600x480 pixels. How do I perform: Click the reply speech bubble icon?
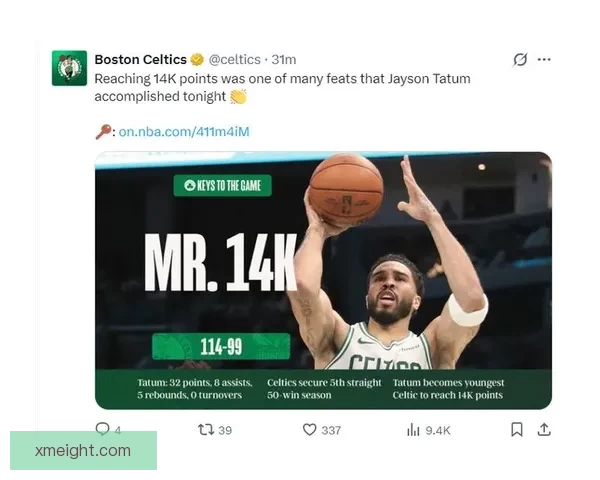(103, 429)
